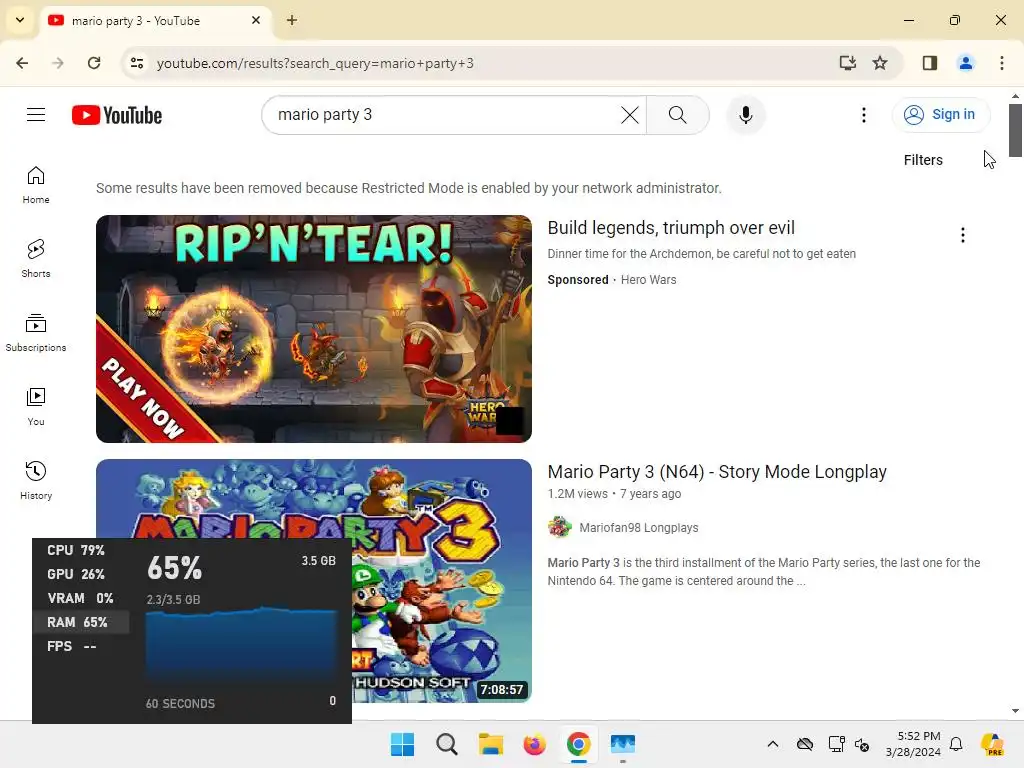This screenshot has height=768, width=1024.
Task: Go to the YouTube logo homepage
Action: 117,115
